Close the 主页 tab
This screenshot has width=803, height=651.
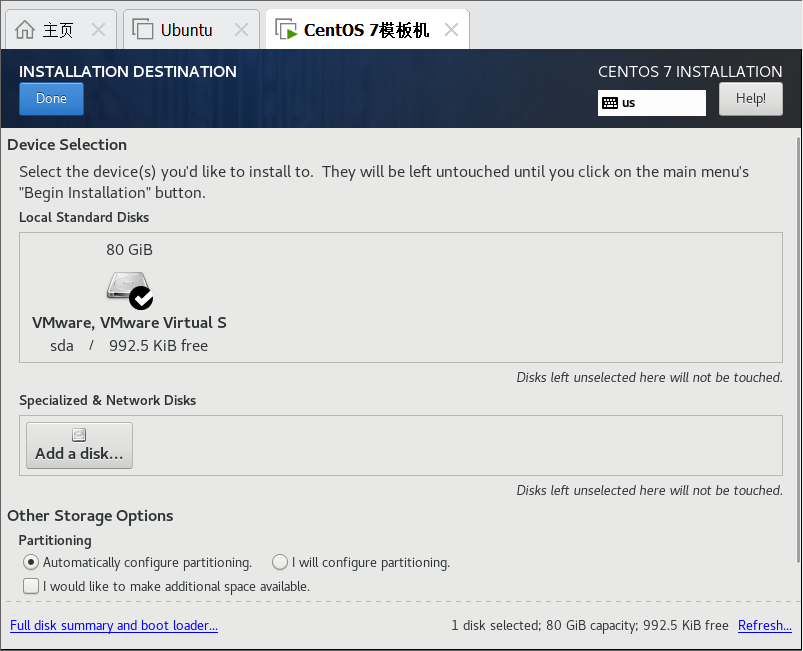click(98, 30)
